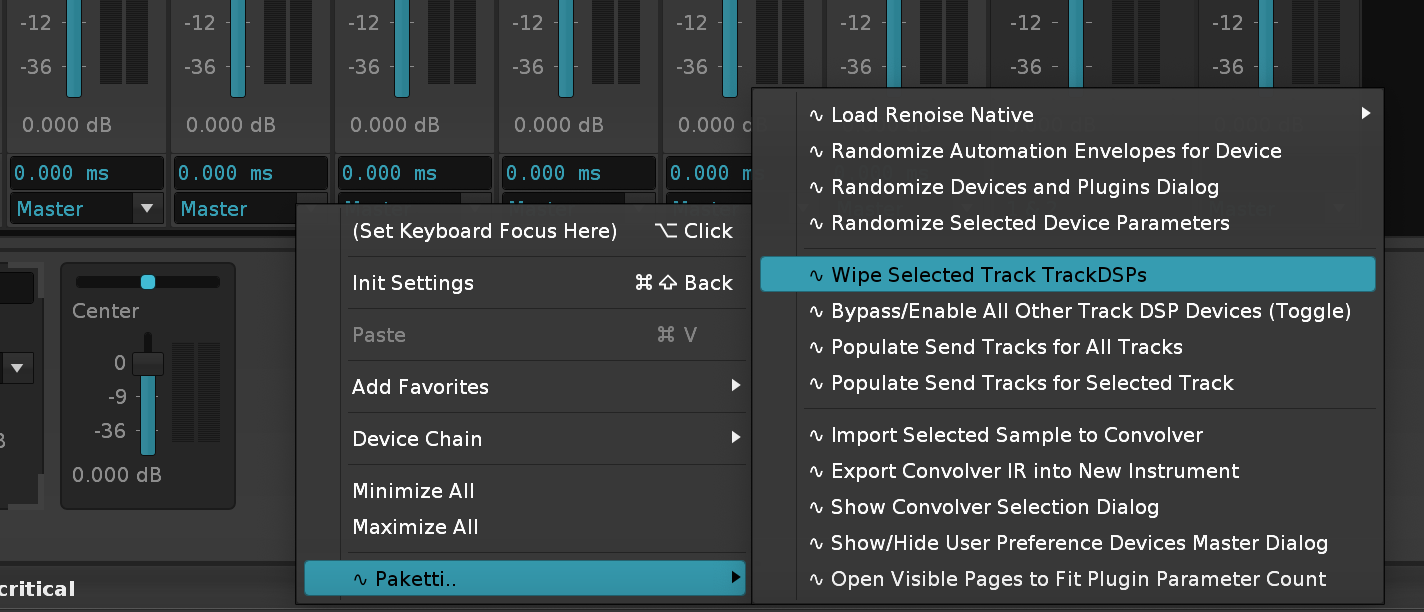The height and width of the screenshot is (612, 1424).
Task: Open the first track's Master routing dropdown
Action: coord(147,209)
